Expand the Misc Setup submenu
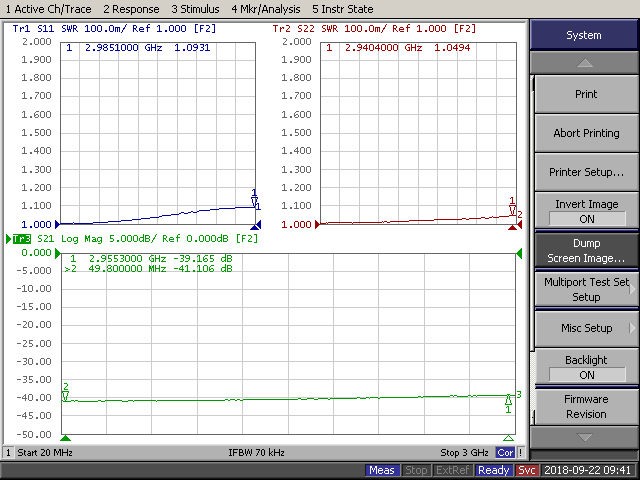The height and width of the screenshot is (480, 640). [586, 328]
